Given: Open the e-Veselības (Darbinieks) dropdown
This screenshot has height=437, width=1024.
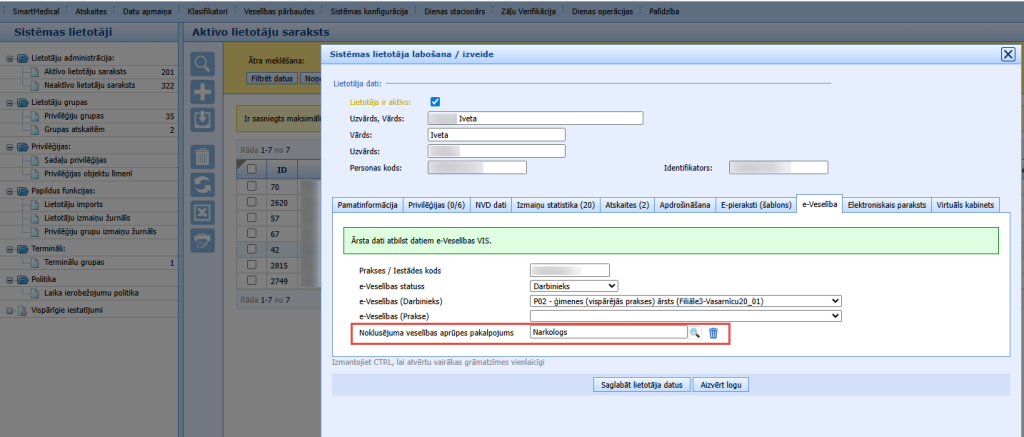Looking at the screenshot, I should (x=685, y=301).
